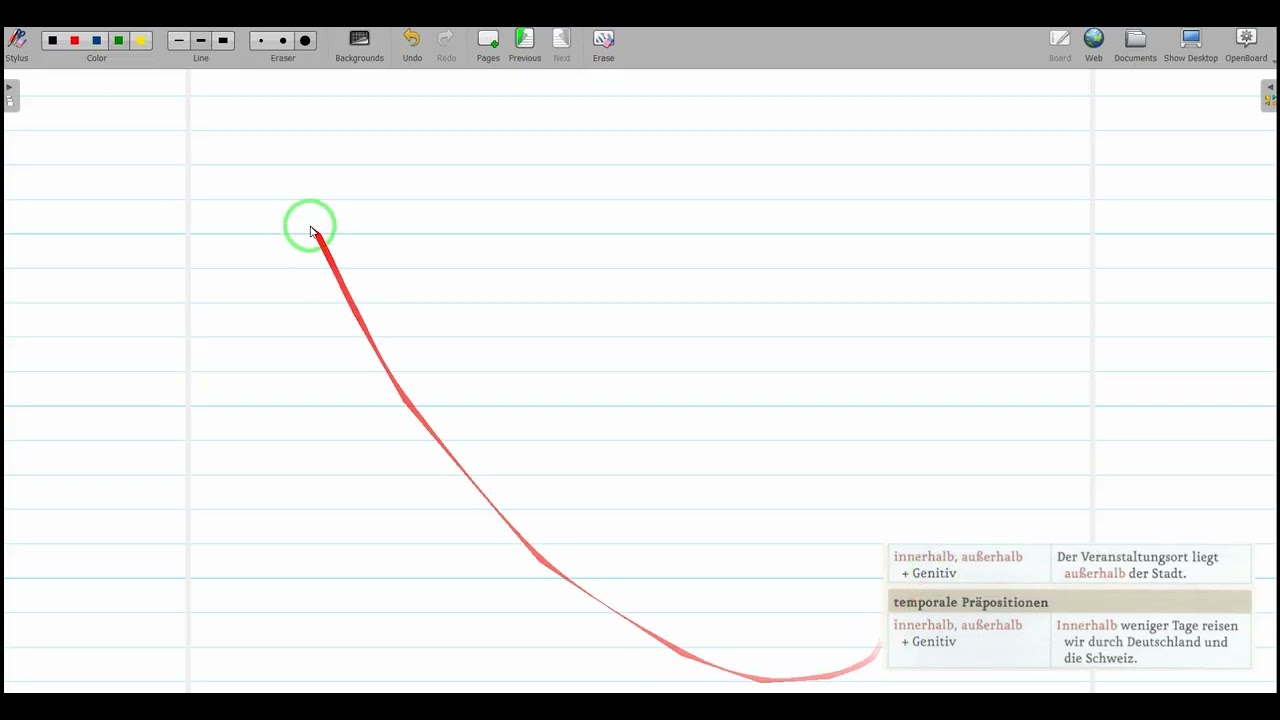Select the black pen color
The height and width of the screenshot is (720, 1280).
pos(53,41)
